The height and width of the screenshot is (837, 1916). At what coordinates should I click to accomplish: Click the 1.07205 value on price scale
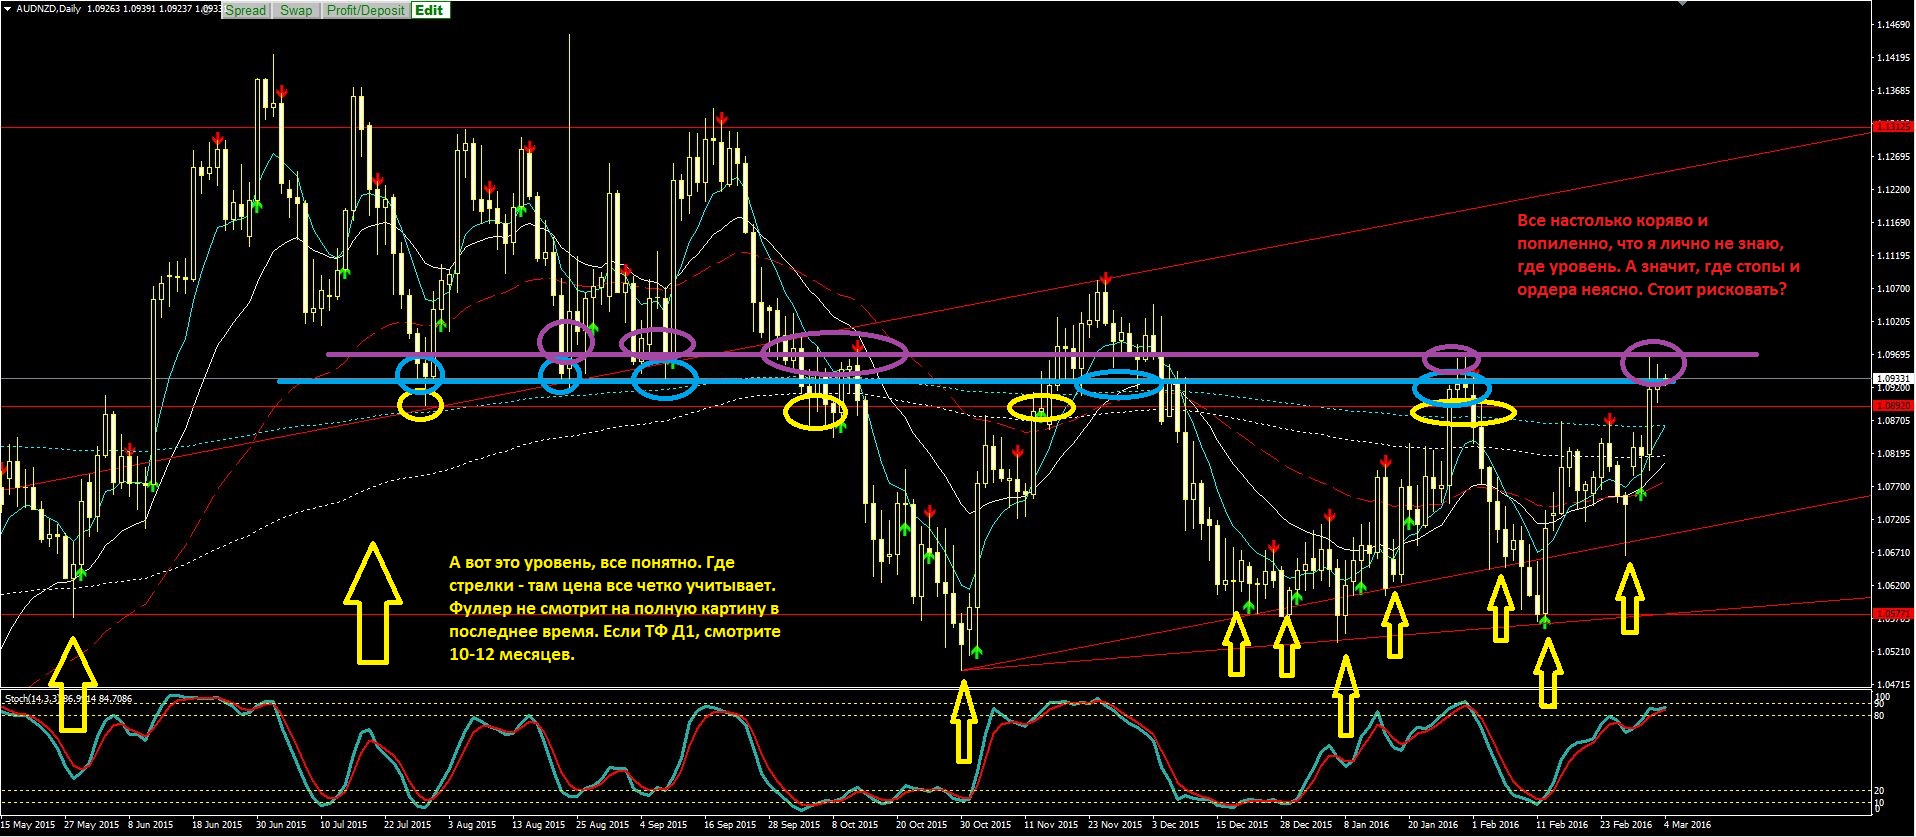(x=1894, y=520)
